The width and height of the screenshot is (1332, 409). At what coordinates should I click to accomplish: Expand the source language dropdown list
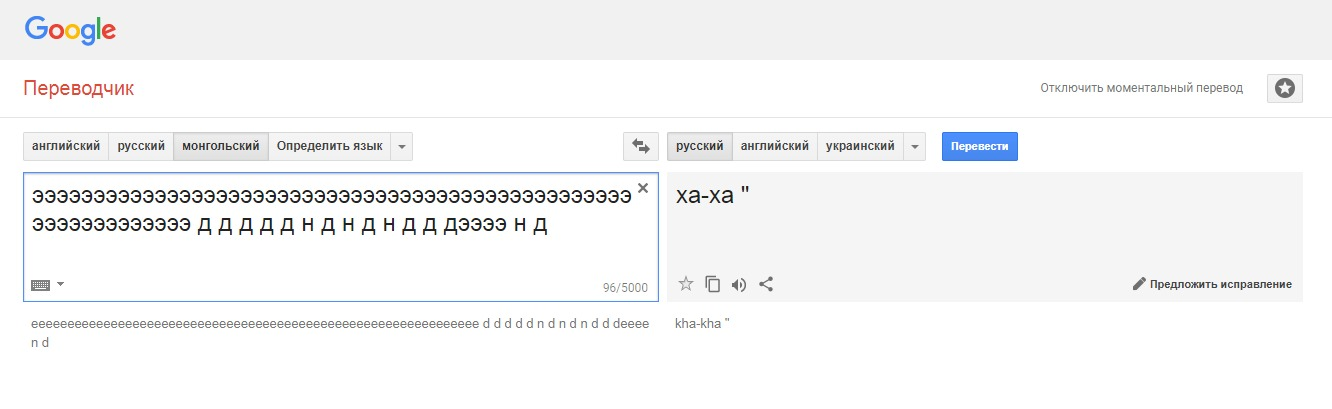(x=401, y=146)
